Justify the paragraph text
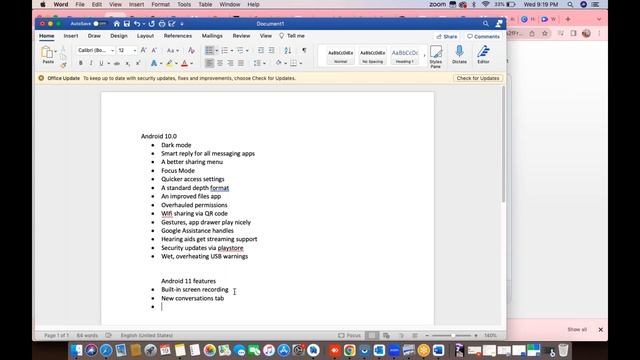Image resolution: width=640 pixels, height=360 pixels. tap(241, 63)
